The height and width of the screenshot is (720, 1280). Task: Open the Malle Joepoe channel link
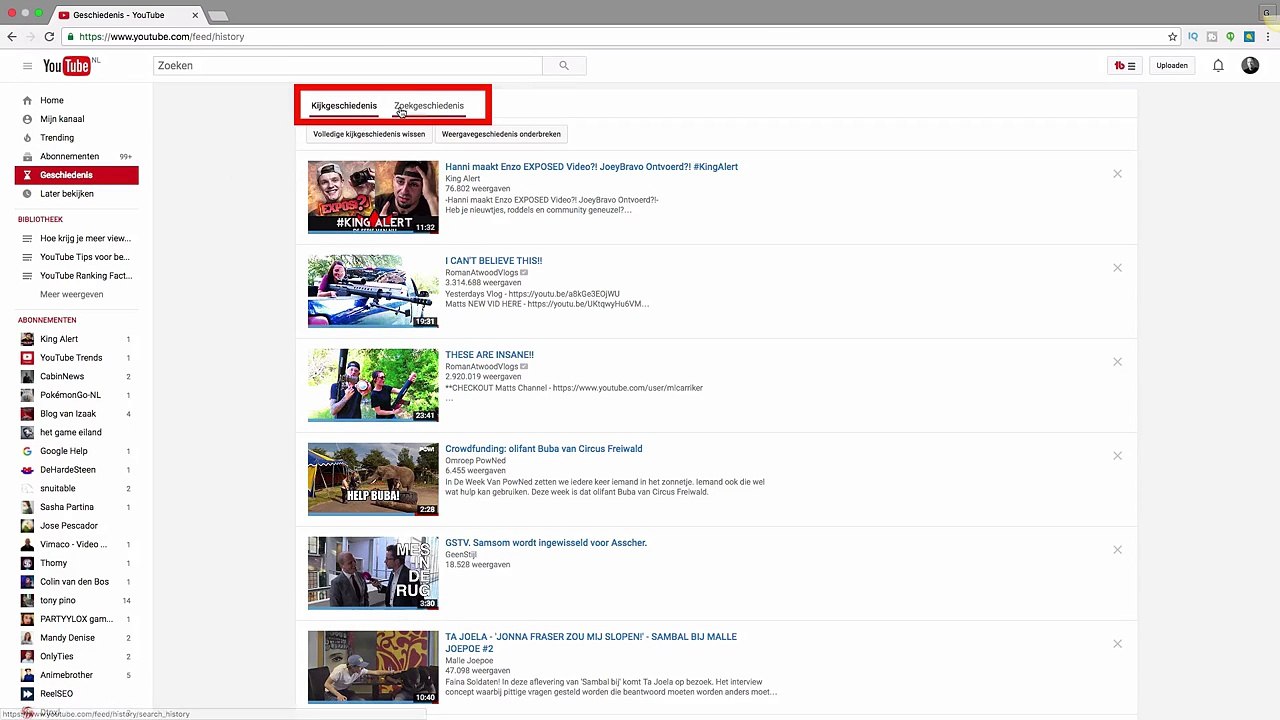coord(468,661)
